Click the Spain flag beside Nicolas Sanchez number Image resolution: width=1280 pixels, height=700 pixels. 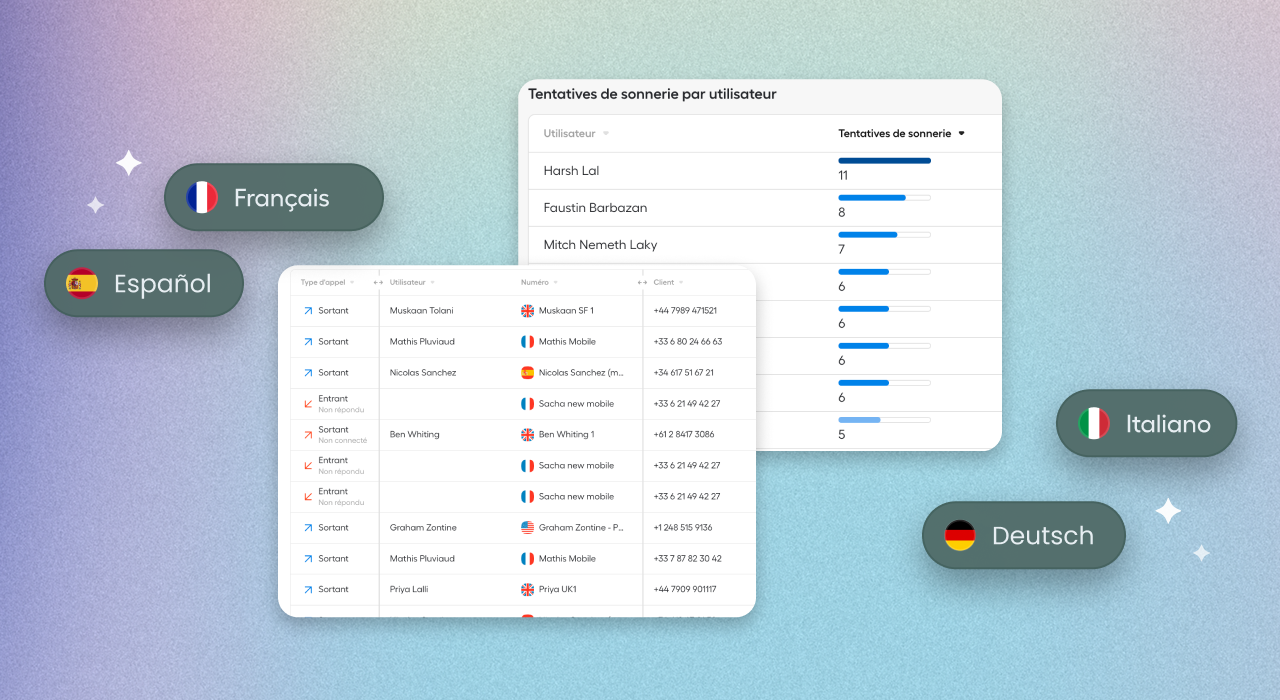(x=528, y=373)
